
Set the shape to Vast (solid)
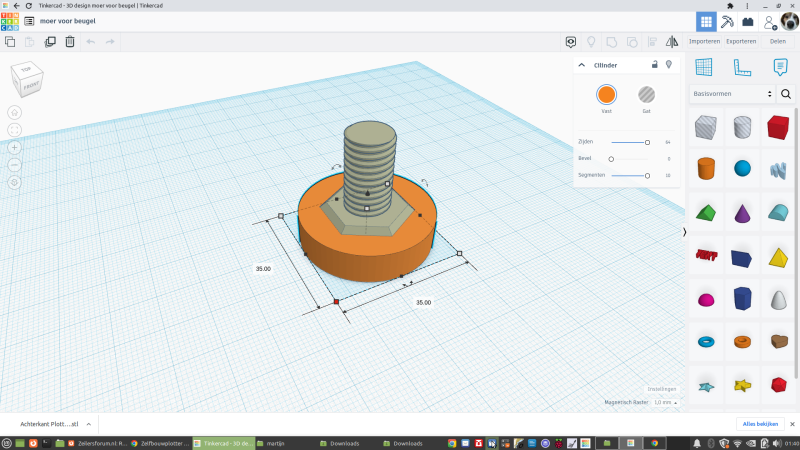pos(606,95)
